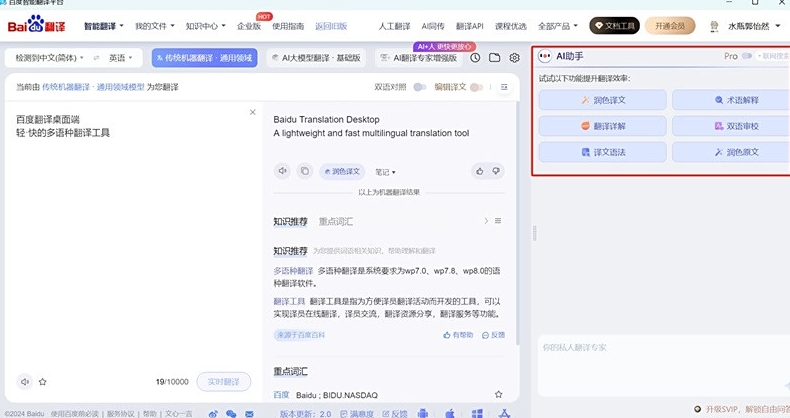Click user avatar beside 水瓶郭怡然
The width and height of the screenshot is (790, 418).
pyautogui.click(x=714, y=26)
